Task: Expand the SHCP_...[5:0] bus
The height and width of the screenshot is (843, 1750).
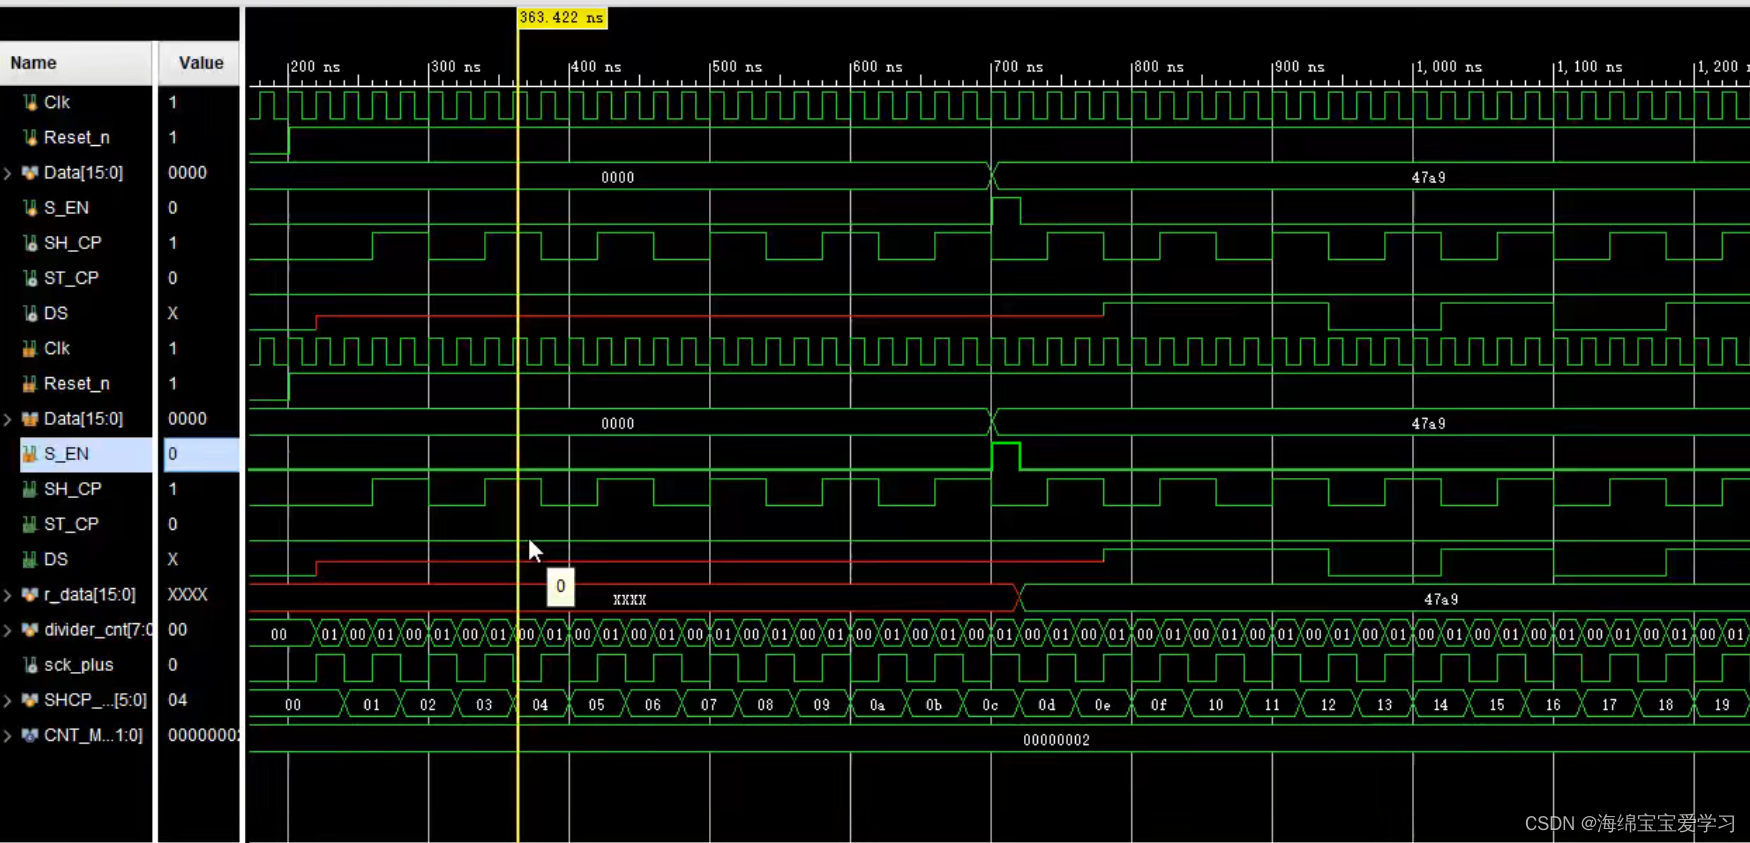Action: 8,700
